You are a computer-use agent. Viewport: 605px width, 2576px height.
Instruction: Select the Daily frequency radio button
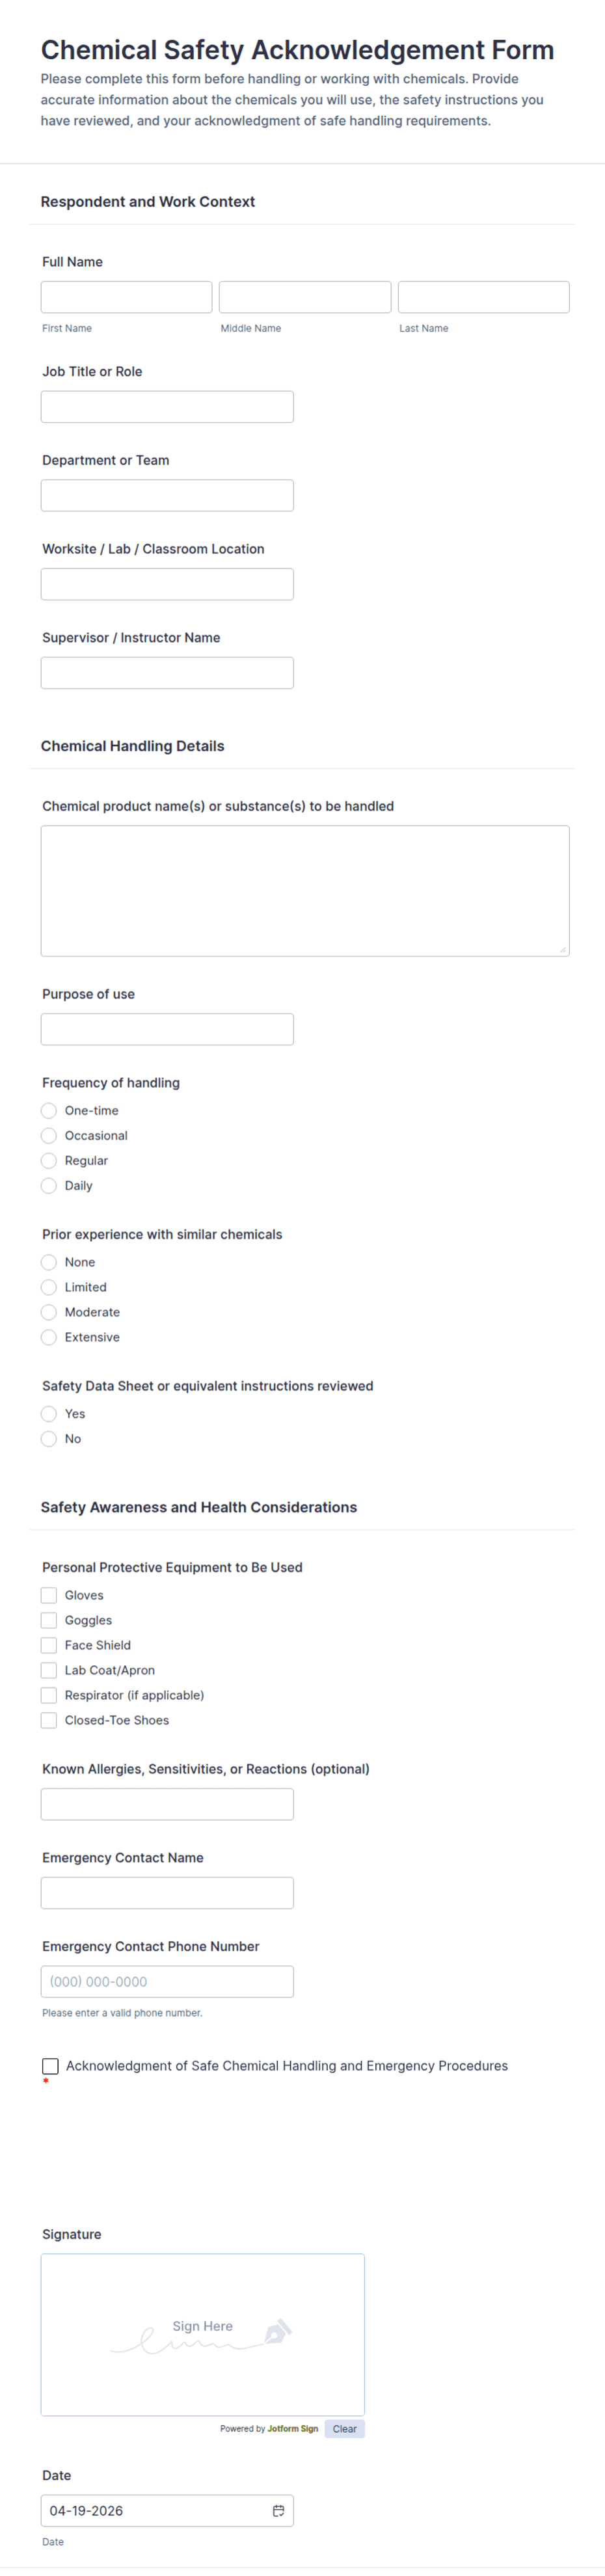(49, 1185)
